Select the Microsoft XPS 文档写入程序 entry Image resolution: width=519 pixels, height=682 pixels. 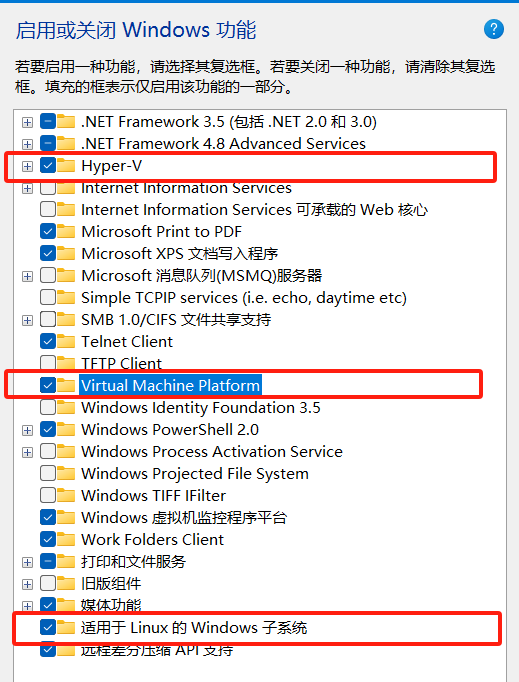179,254
